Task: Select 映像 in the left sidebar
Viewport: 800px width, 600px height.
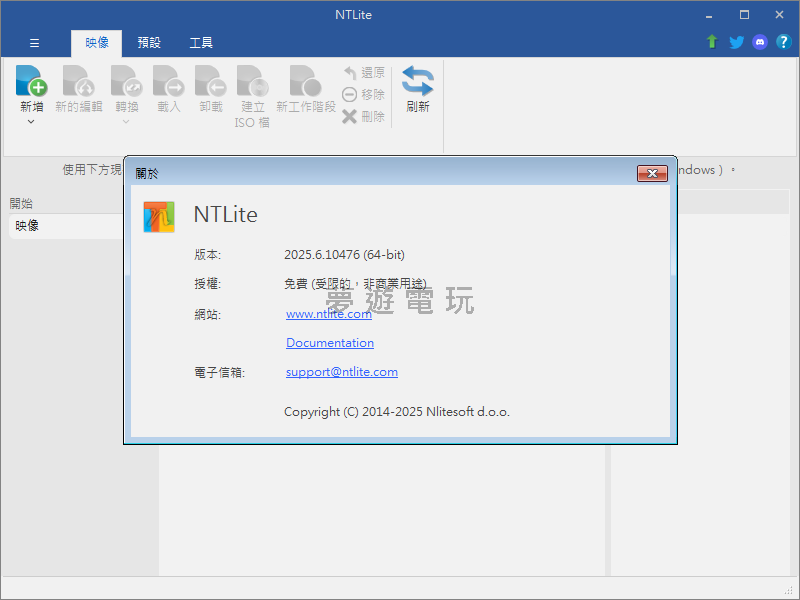Action: 66,226
